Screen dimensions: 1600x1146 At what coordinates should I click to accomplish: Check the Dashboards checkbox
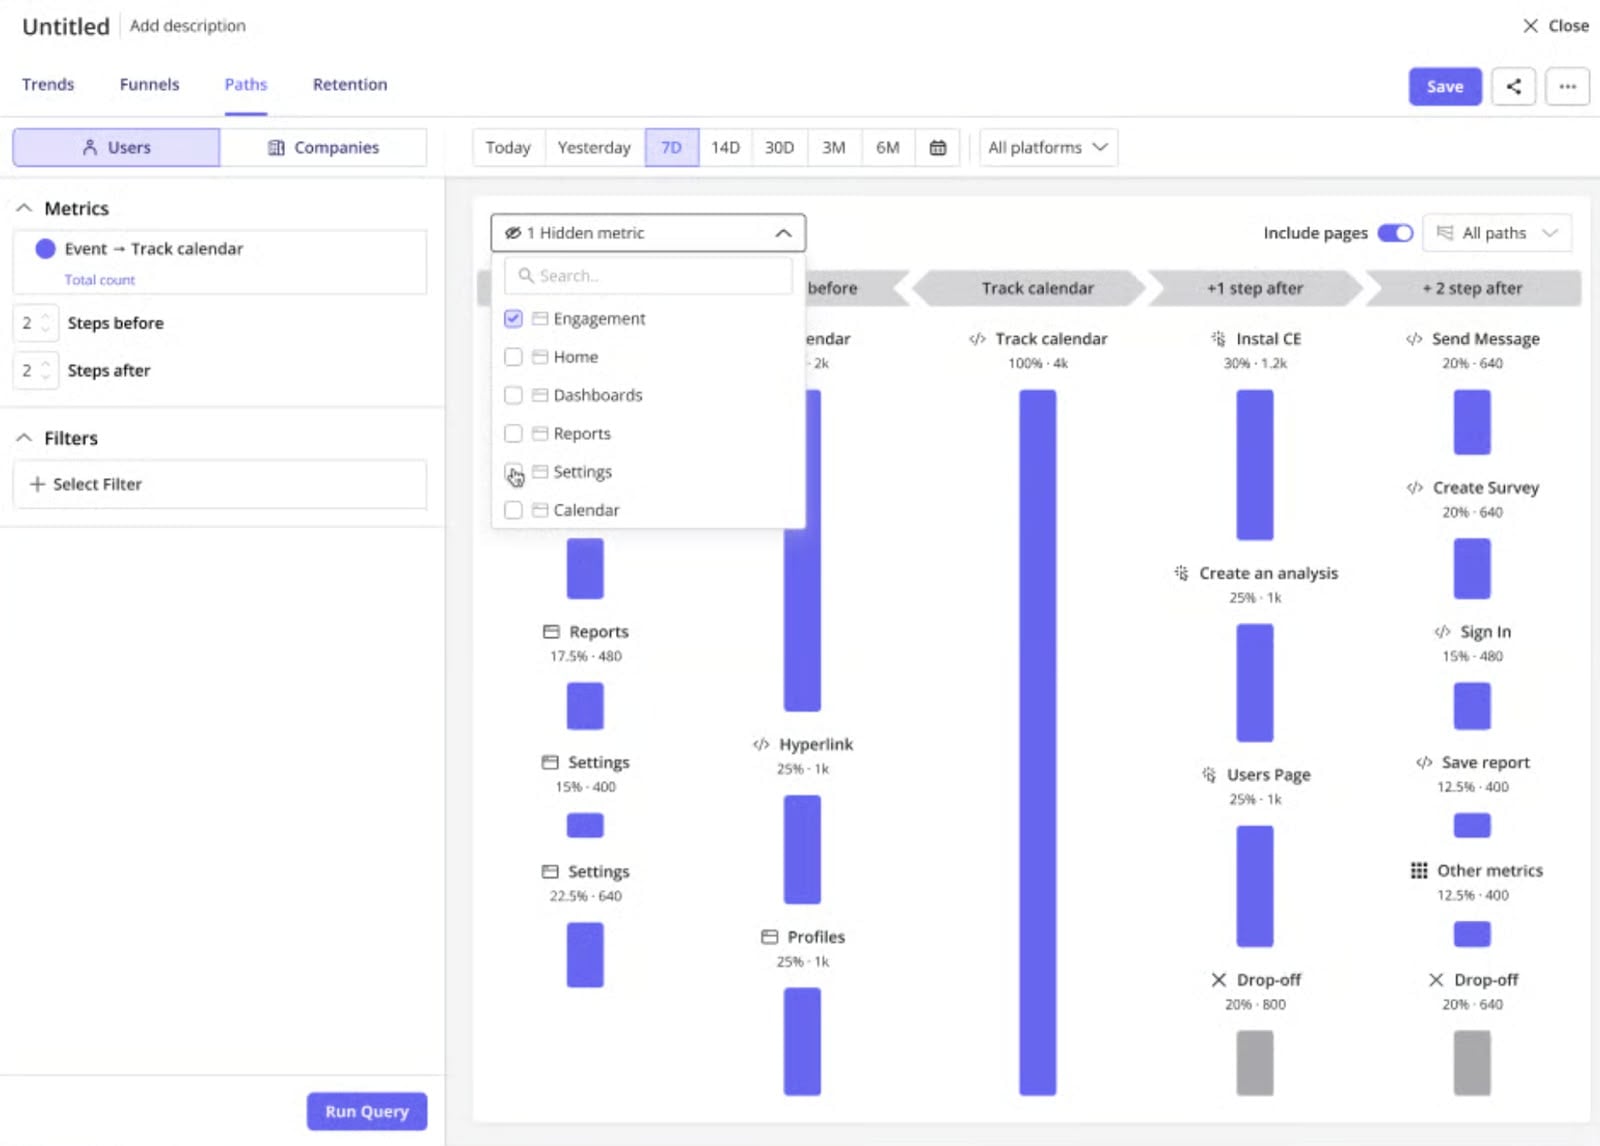pos(513,395)
